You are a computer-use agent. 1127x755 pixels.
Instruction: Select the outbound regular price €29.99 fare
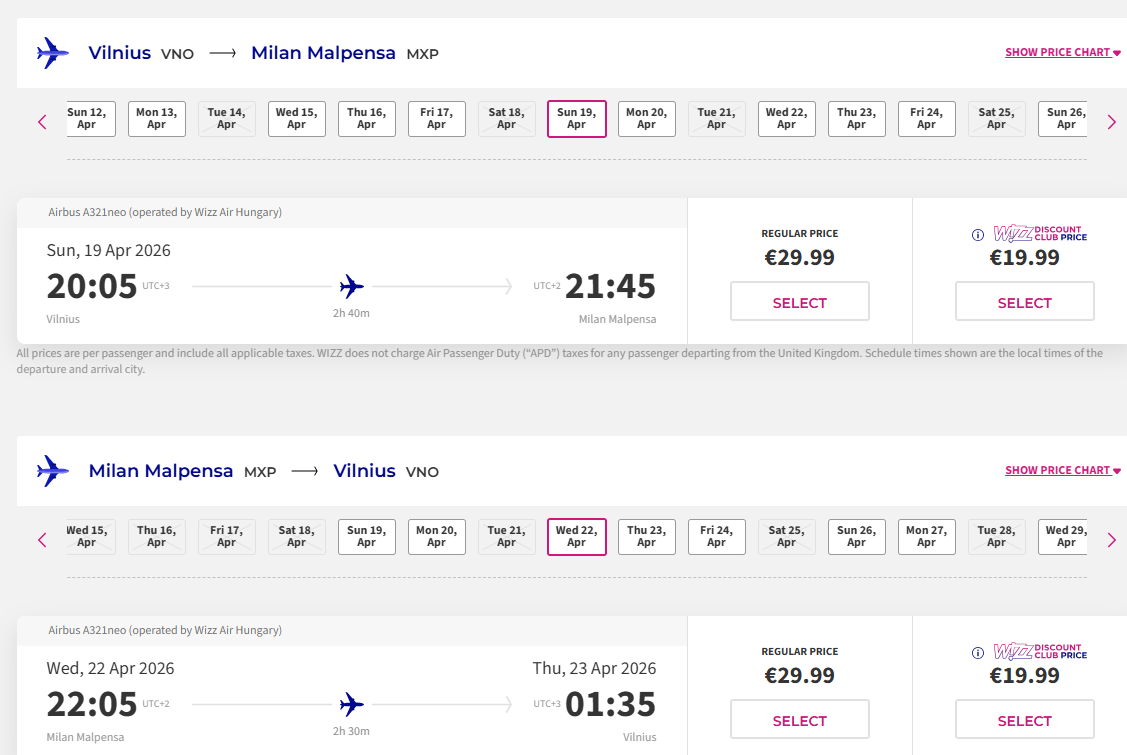tap(800, 302)
